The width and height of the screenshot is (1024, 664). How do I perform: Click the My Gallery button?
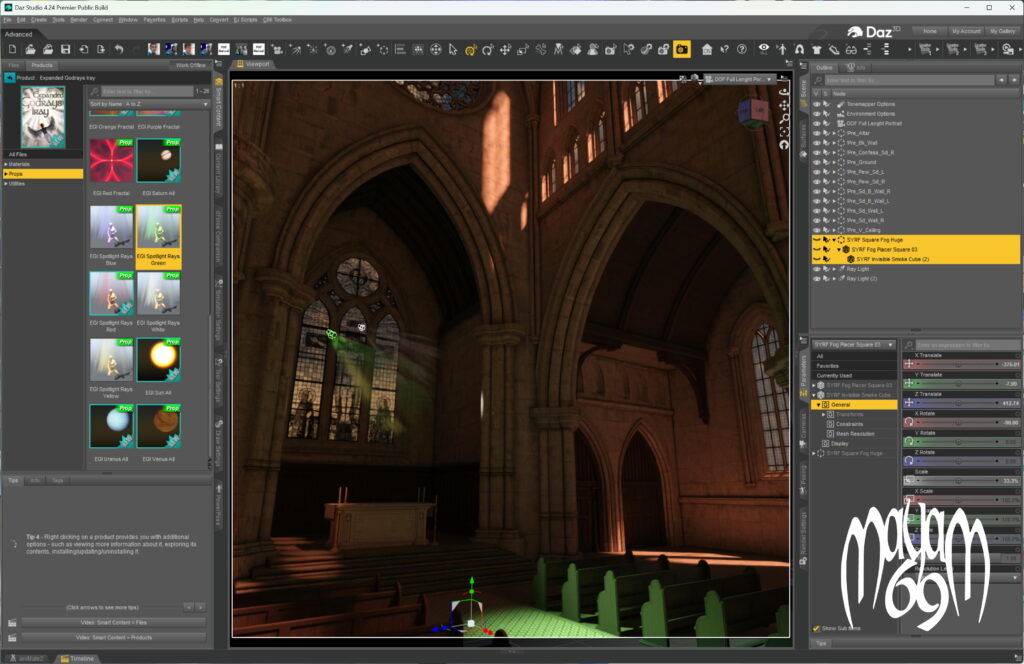1002,31
